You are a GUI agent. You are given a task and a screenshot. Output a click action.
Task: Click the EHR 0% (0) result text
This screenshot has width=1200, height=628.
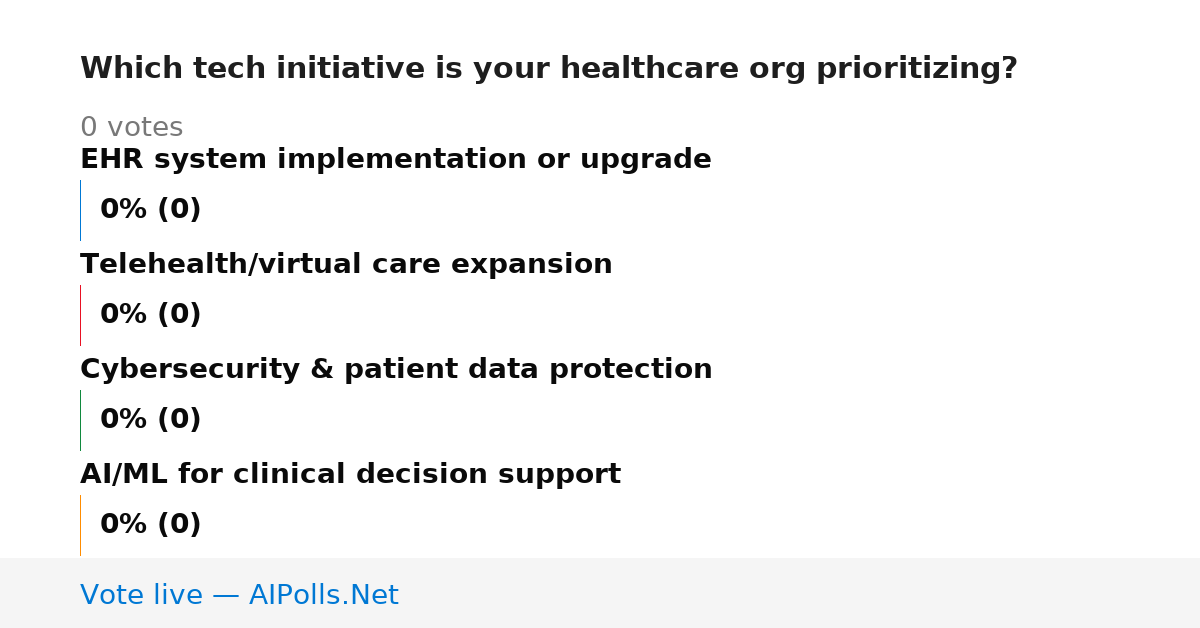click(x=150, y=210)
